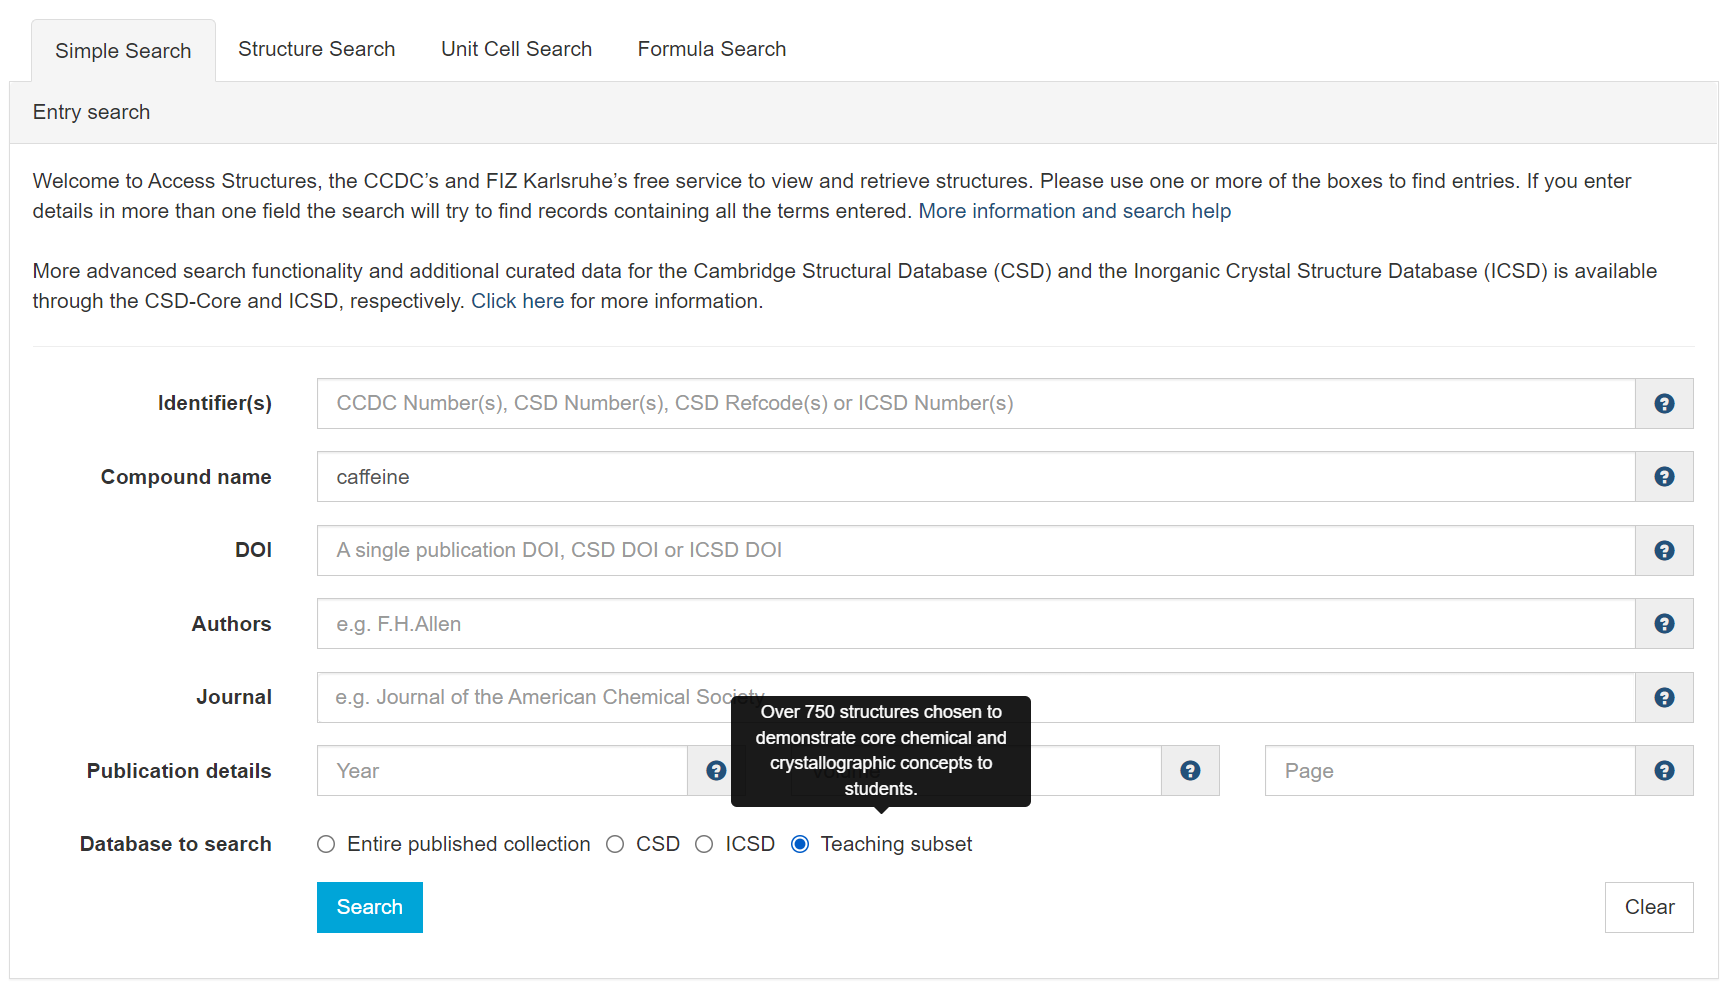Show help for the Year field
The width and height of the screenshot is (1731, 991).
coord(716,771)
